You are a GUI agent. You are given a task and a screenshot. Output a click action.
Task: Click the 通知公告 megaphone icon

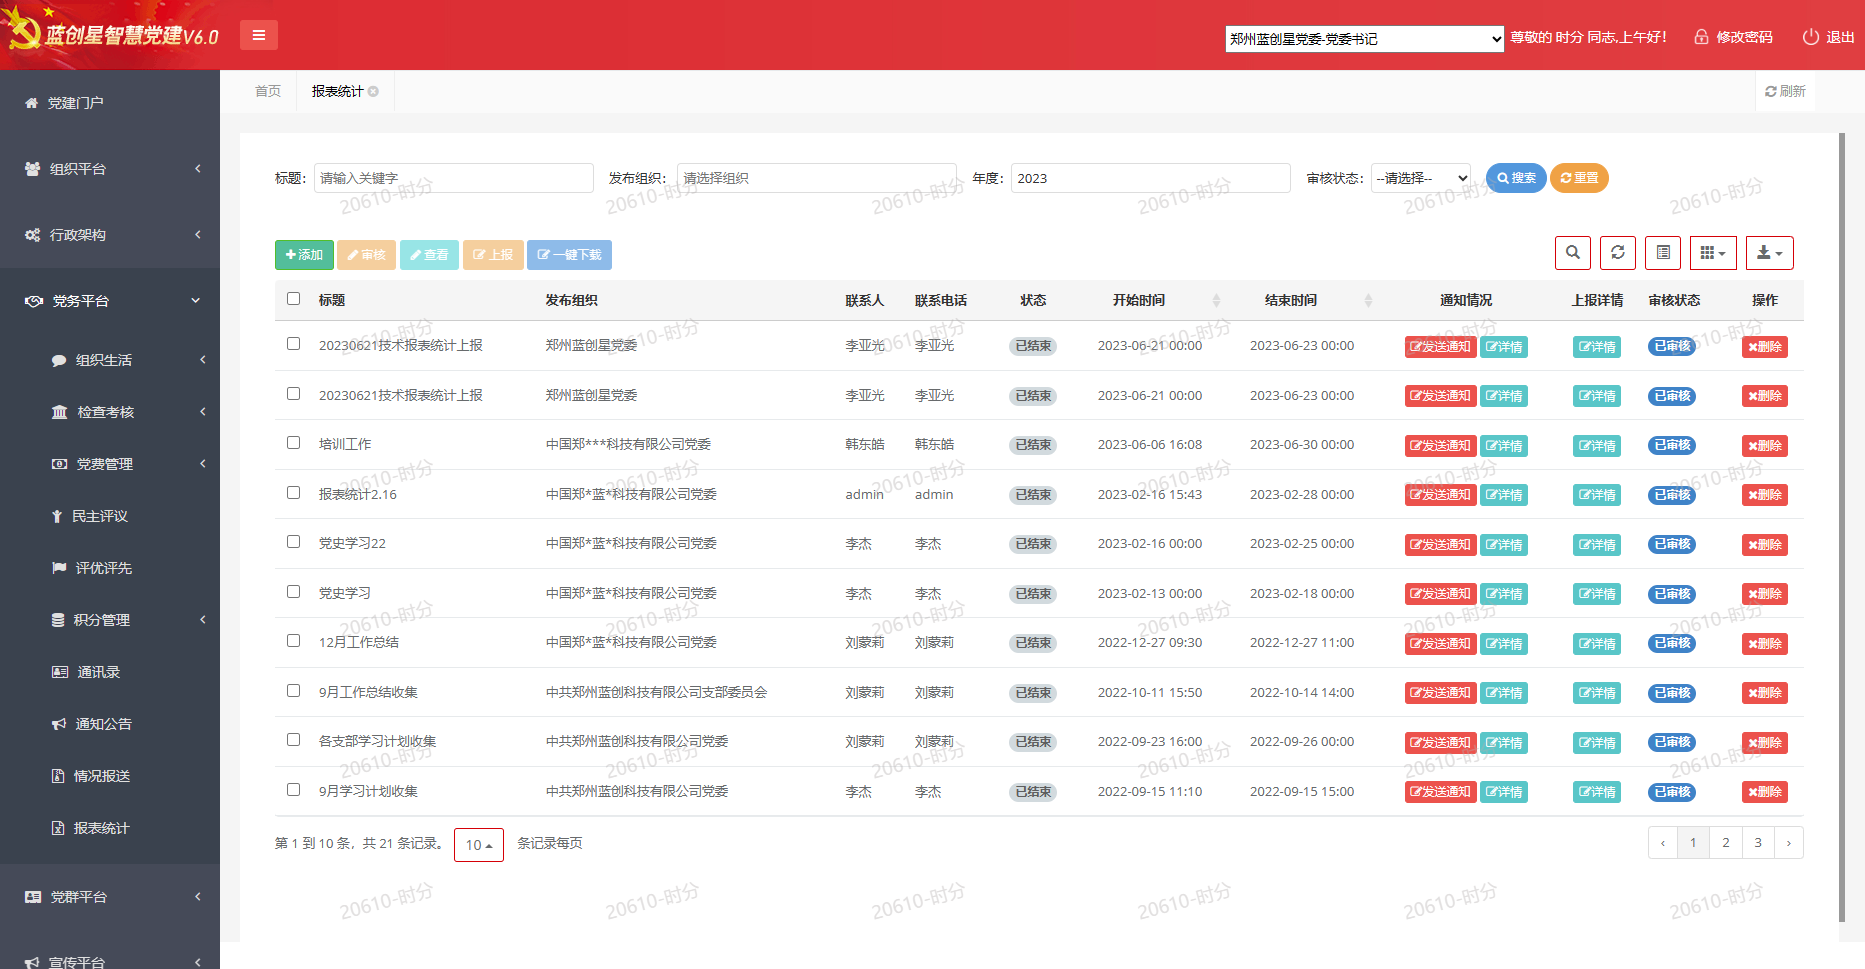[59, 724]
